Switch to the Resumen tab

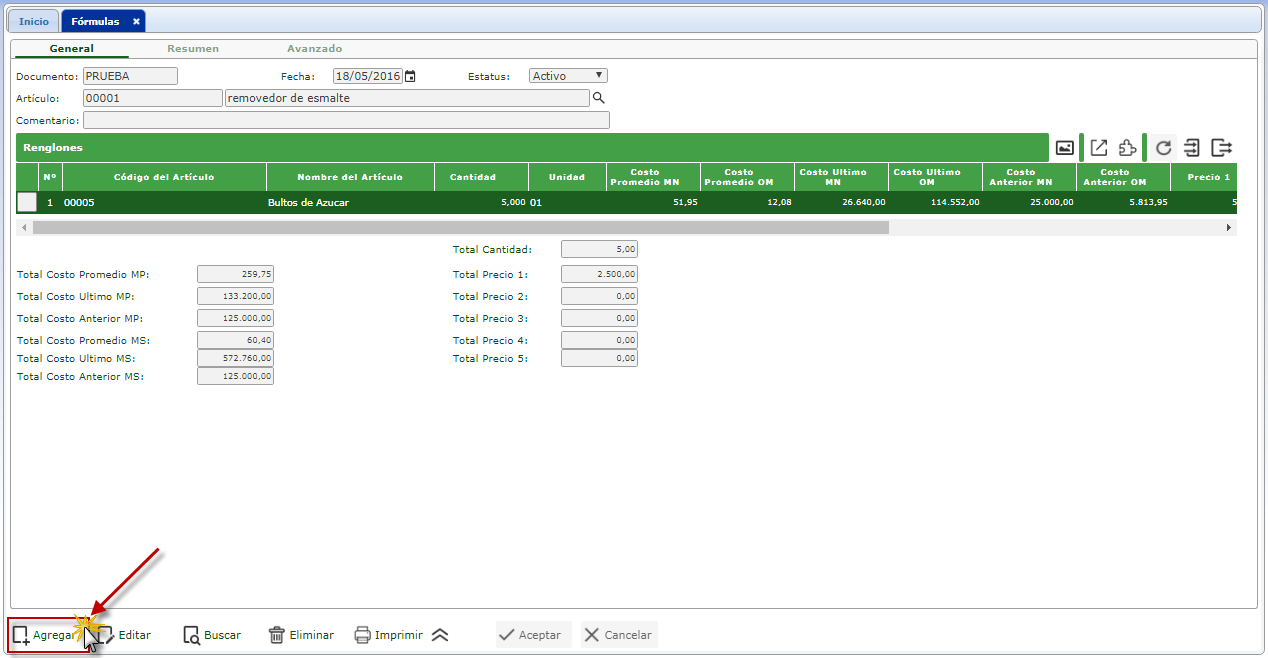[193, 49]
